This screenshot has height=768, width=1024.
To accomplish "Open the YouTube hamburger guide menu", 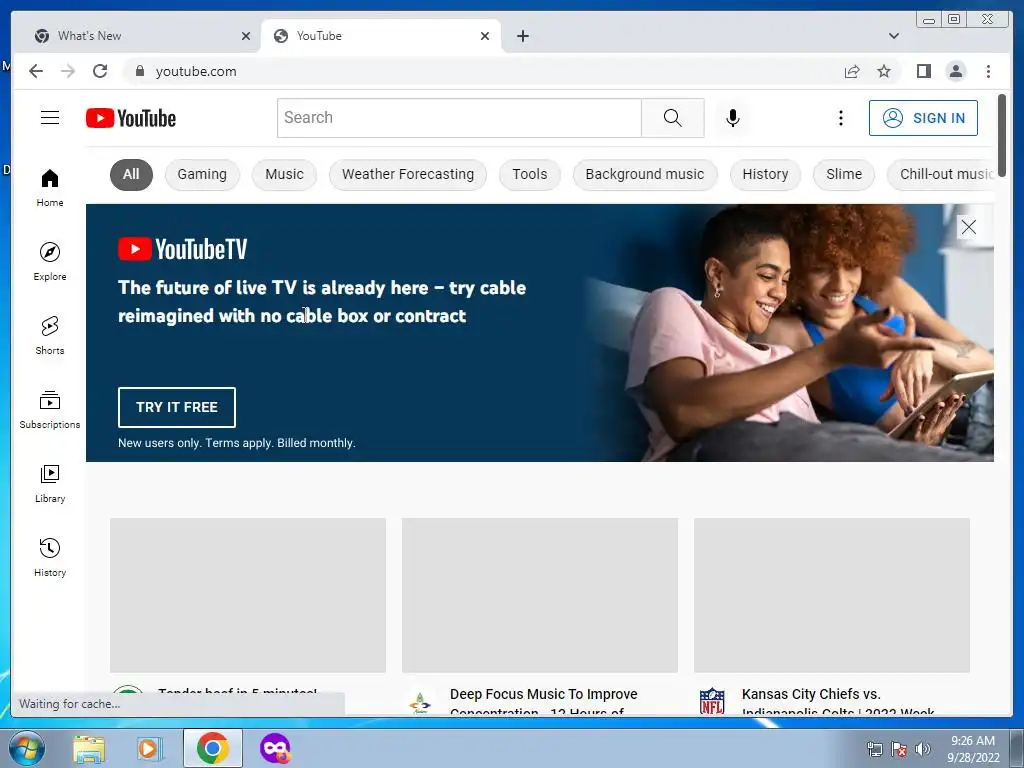I will click(x=50, y=118).
